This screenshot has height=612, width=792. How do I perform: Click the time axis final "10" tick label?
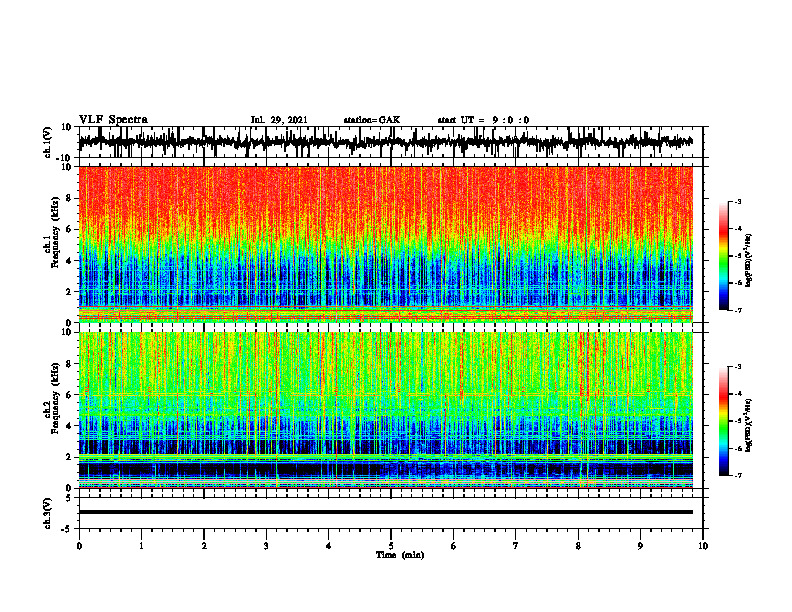click(x=703, y=546)
